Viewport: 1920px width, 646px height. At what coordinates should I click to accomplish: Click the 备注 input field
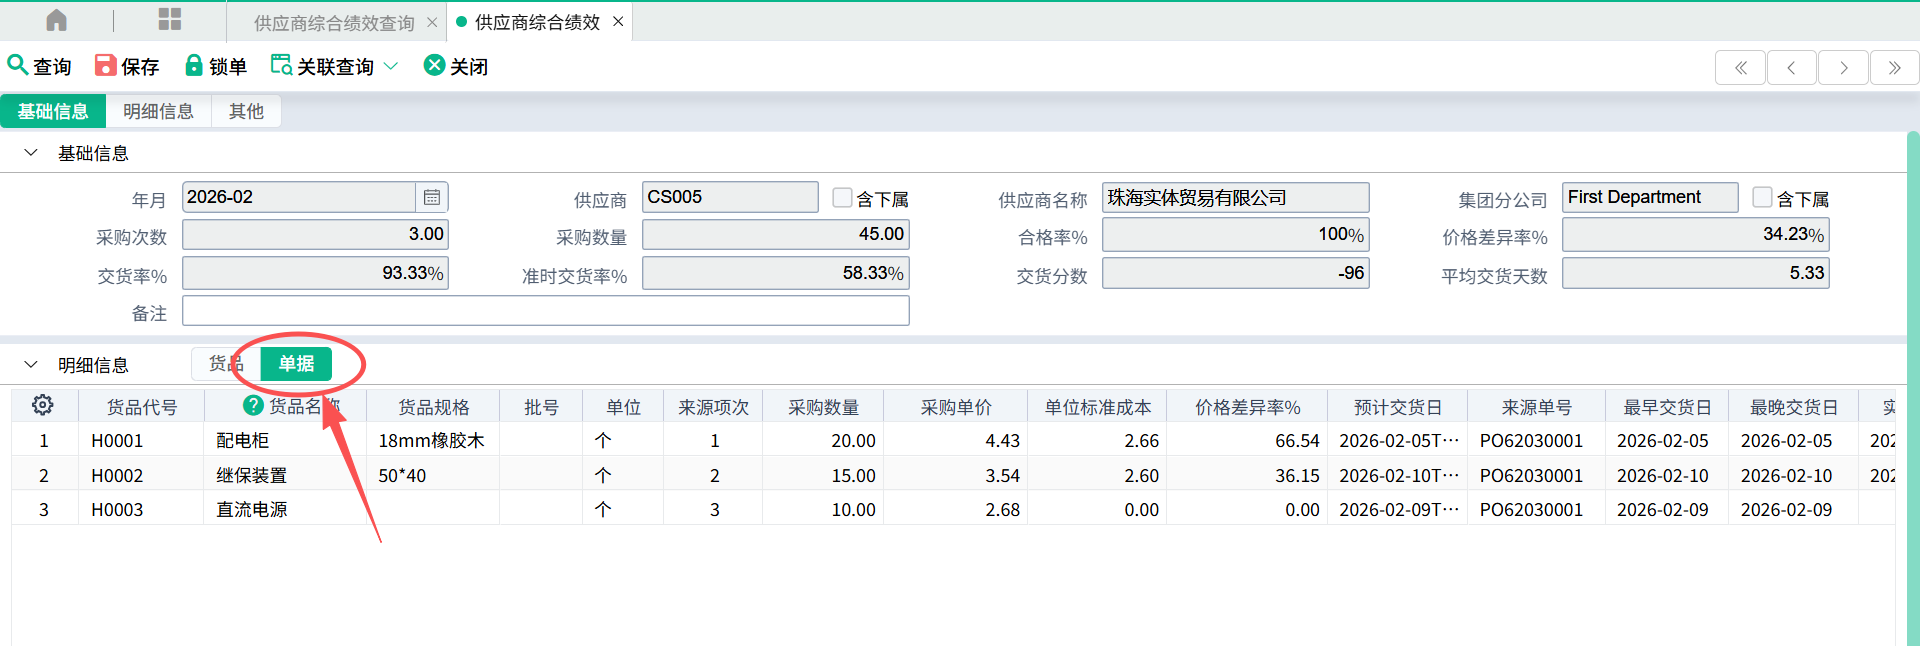coord(545,311)
